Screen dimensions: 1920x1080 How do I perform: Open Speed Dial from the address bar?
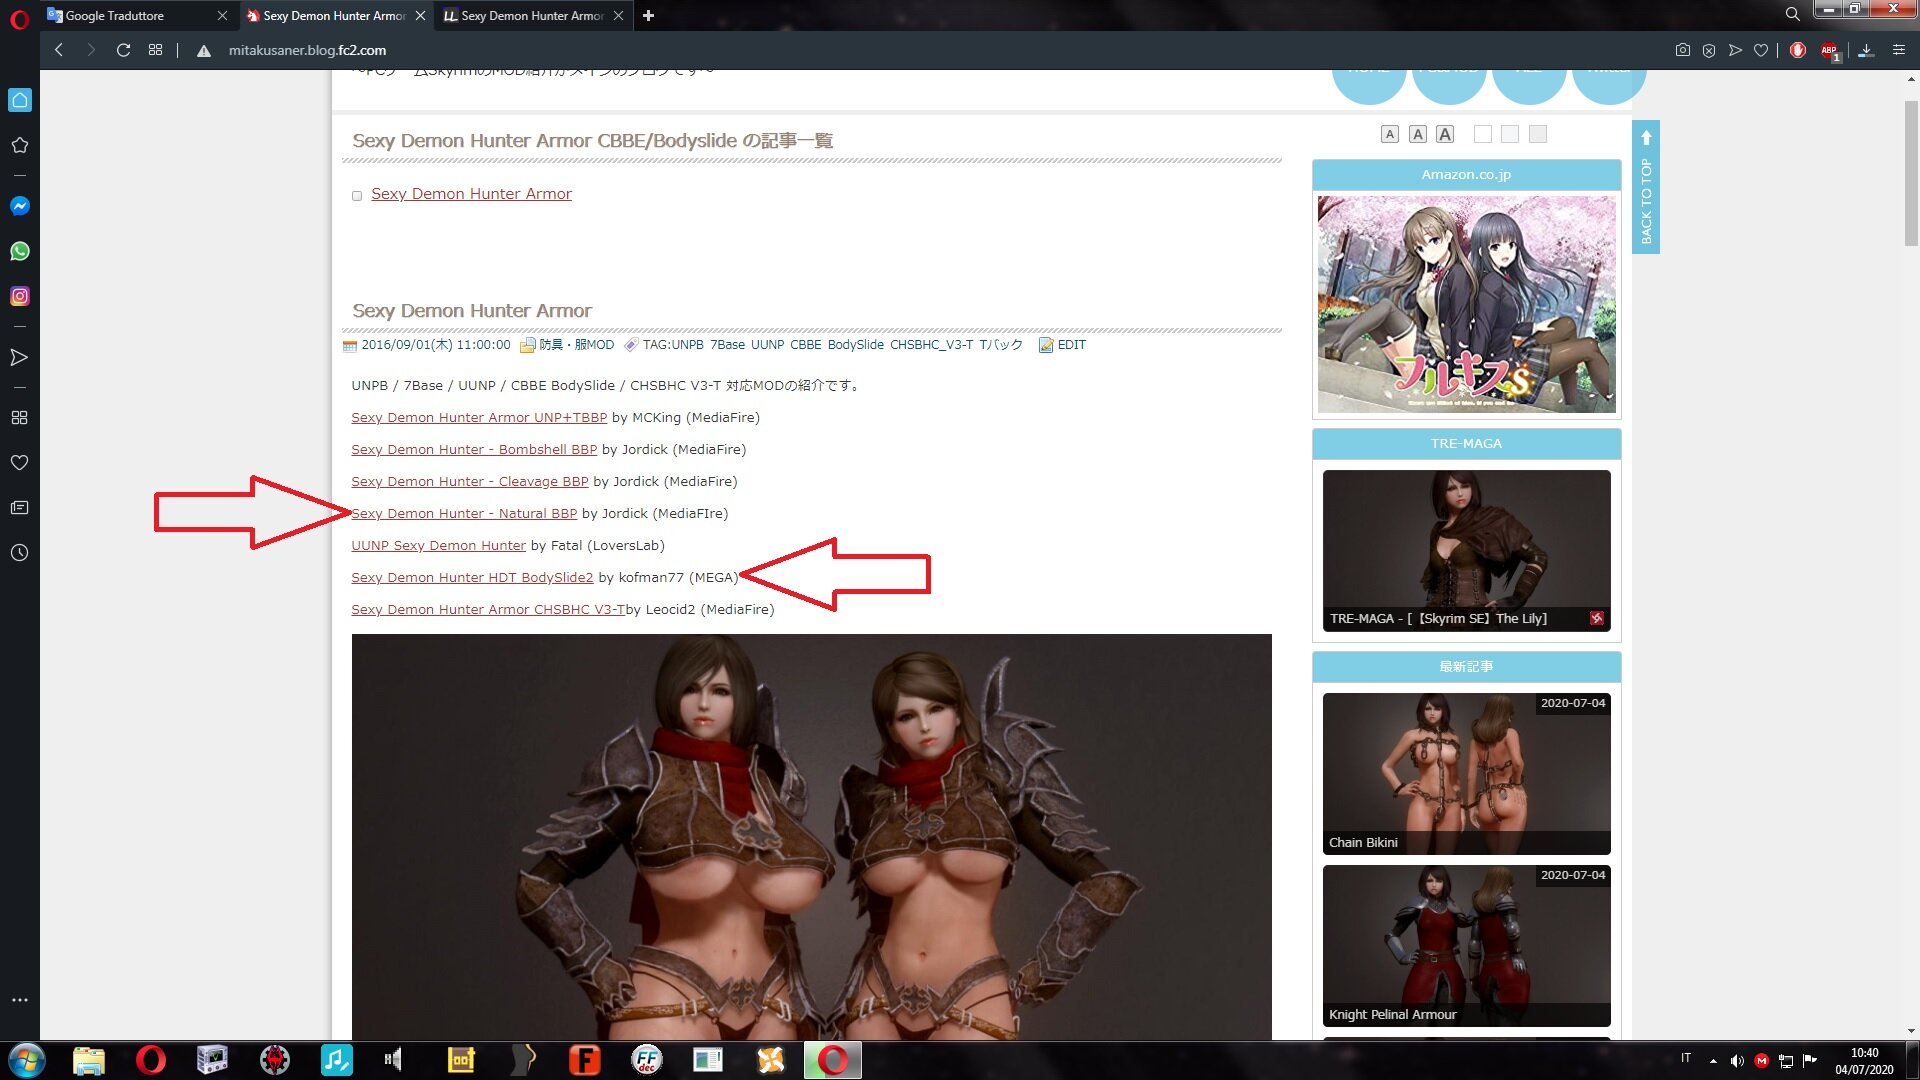(155, 50)
